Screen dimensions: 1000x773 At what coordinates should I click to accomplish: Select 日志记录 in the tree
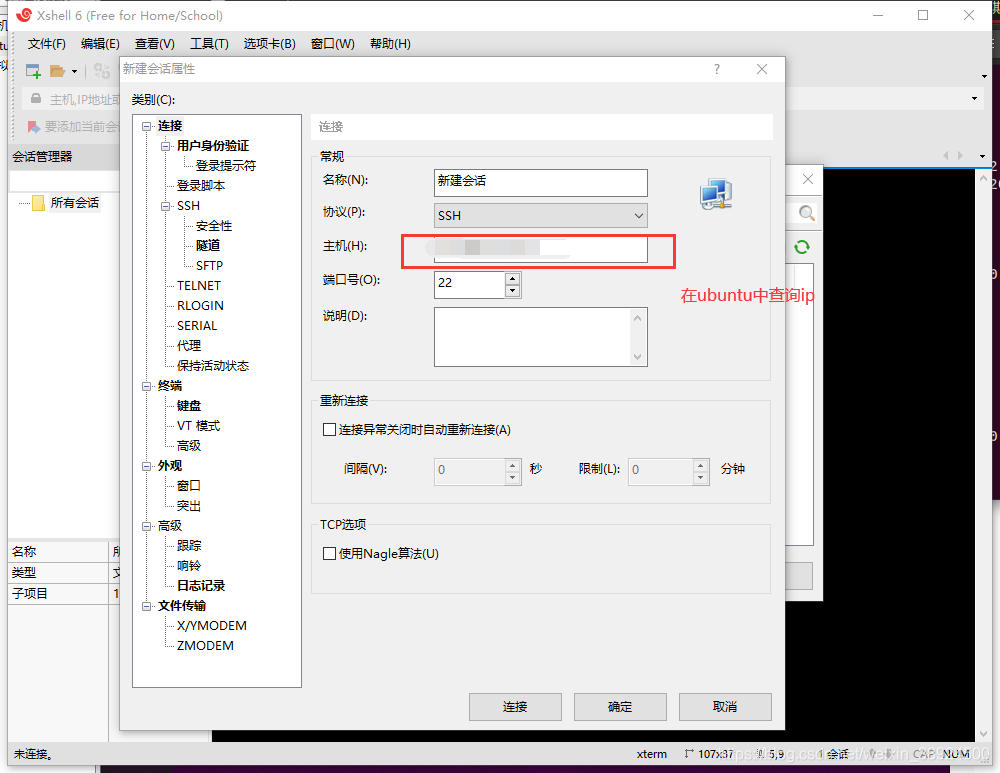coord(200,585)
